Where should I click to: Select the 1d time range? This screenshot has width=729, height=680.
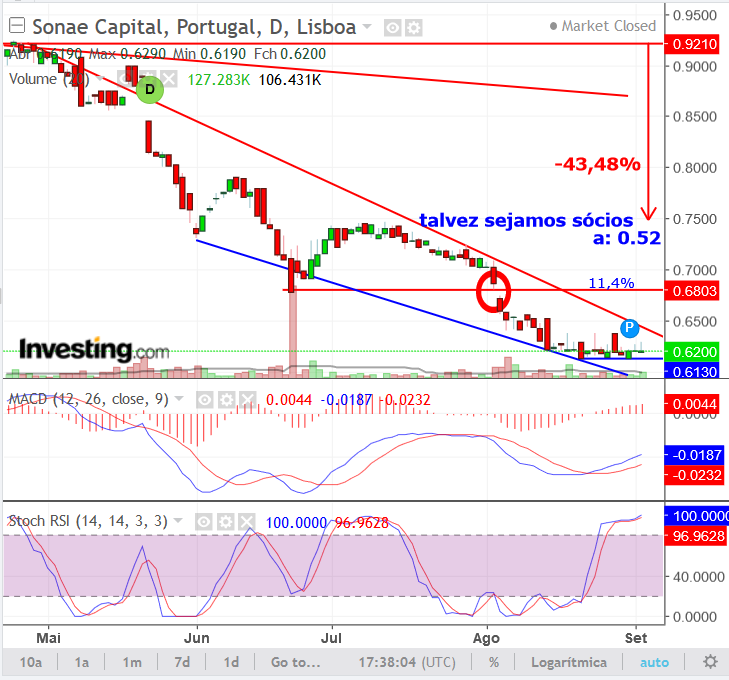232,662
